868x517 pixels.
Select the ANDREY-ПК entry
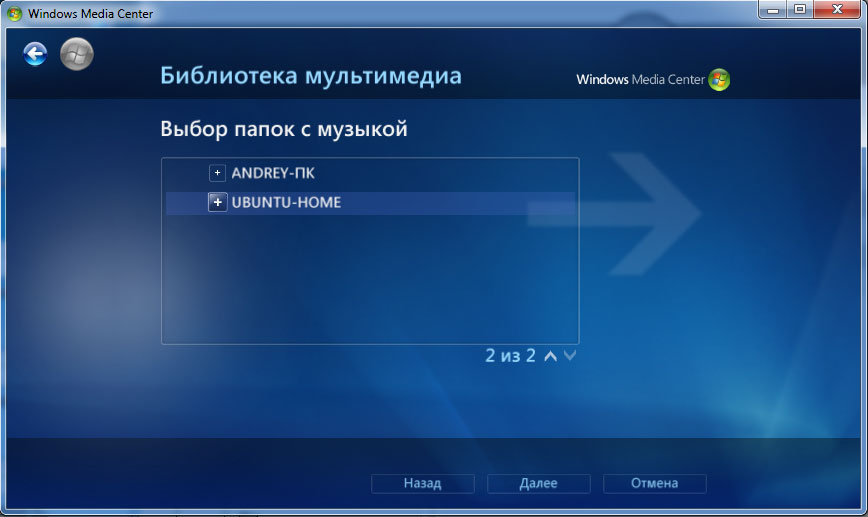273,173
